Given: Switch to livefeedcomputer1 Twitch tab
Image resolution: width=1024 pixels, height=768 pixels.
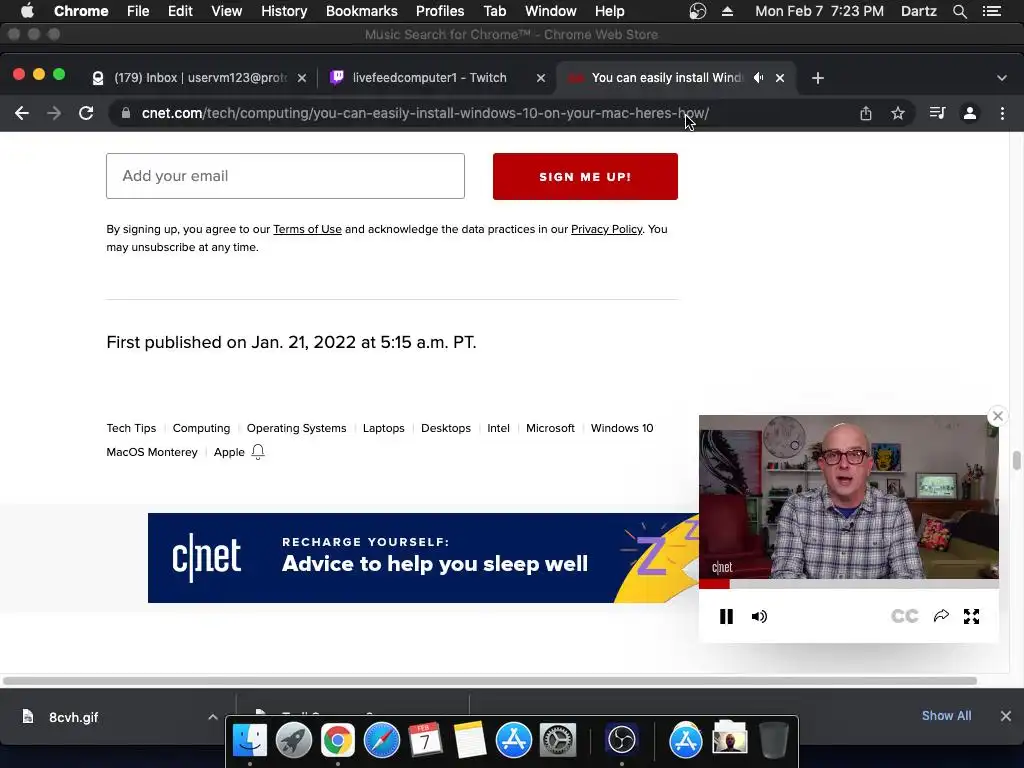Looking at the screenshot, I should [430, 78].
